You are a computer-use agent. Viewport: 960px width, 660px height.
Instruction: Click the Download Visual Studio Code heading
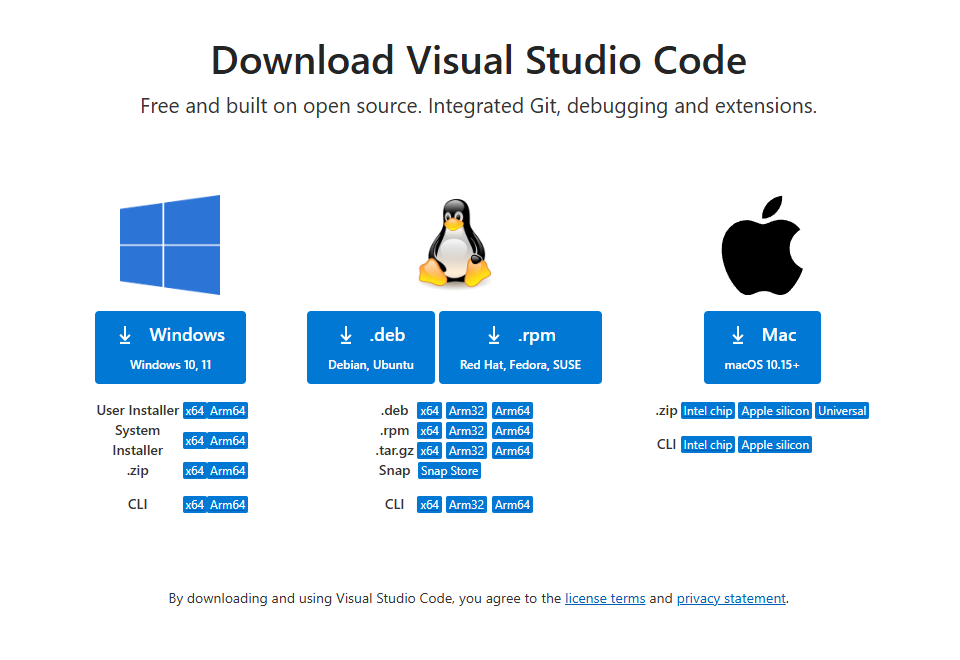(x=479, y=61)
